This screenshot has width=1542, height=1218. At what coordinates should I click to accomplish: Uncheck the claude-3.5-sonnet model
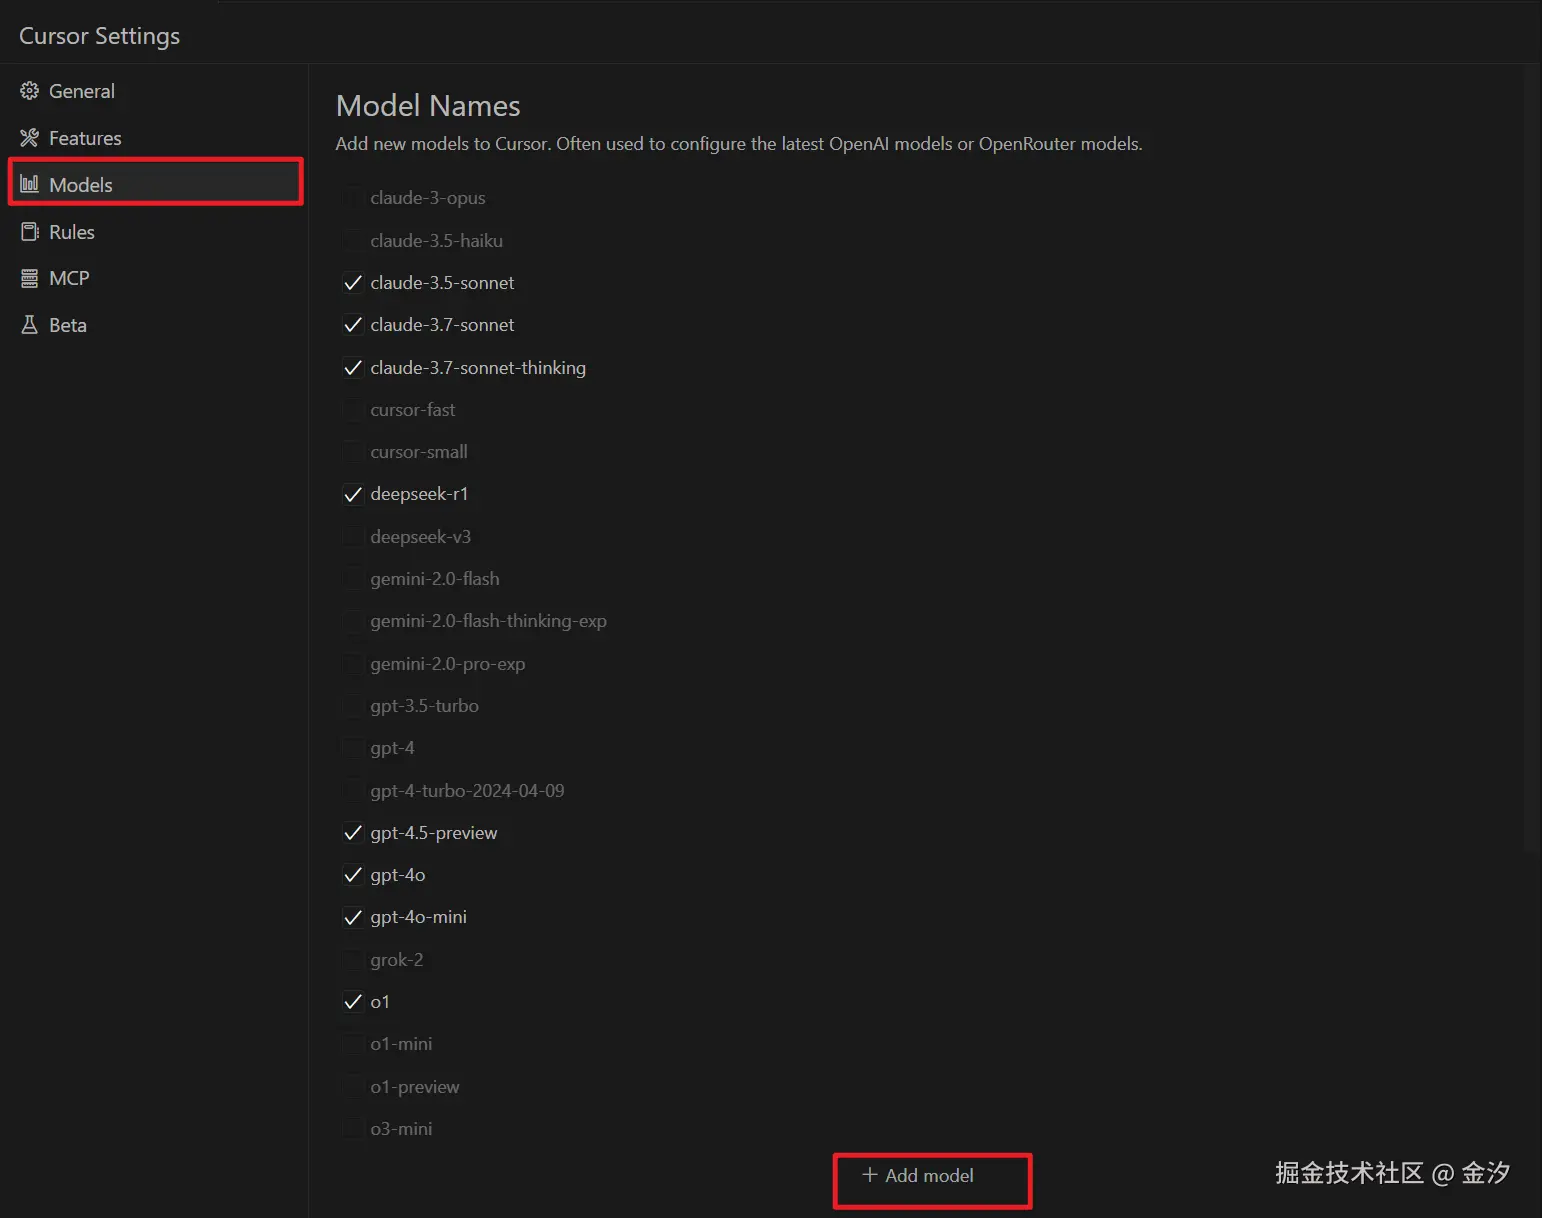pyautogui.click(x=353, y=283)
